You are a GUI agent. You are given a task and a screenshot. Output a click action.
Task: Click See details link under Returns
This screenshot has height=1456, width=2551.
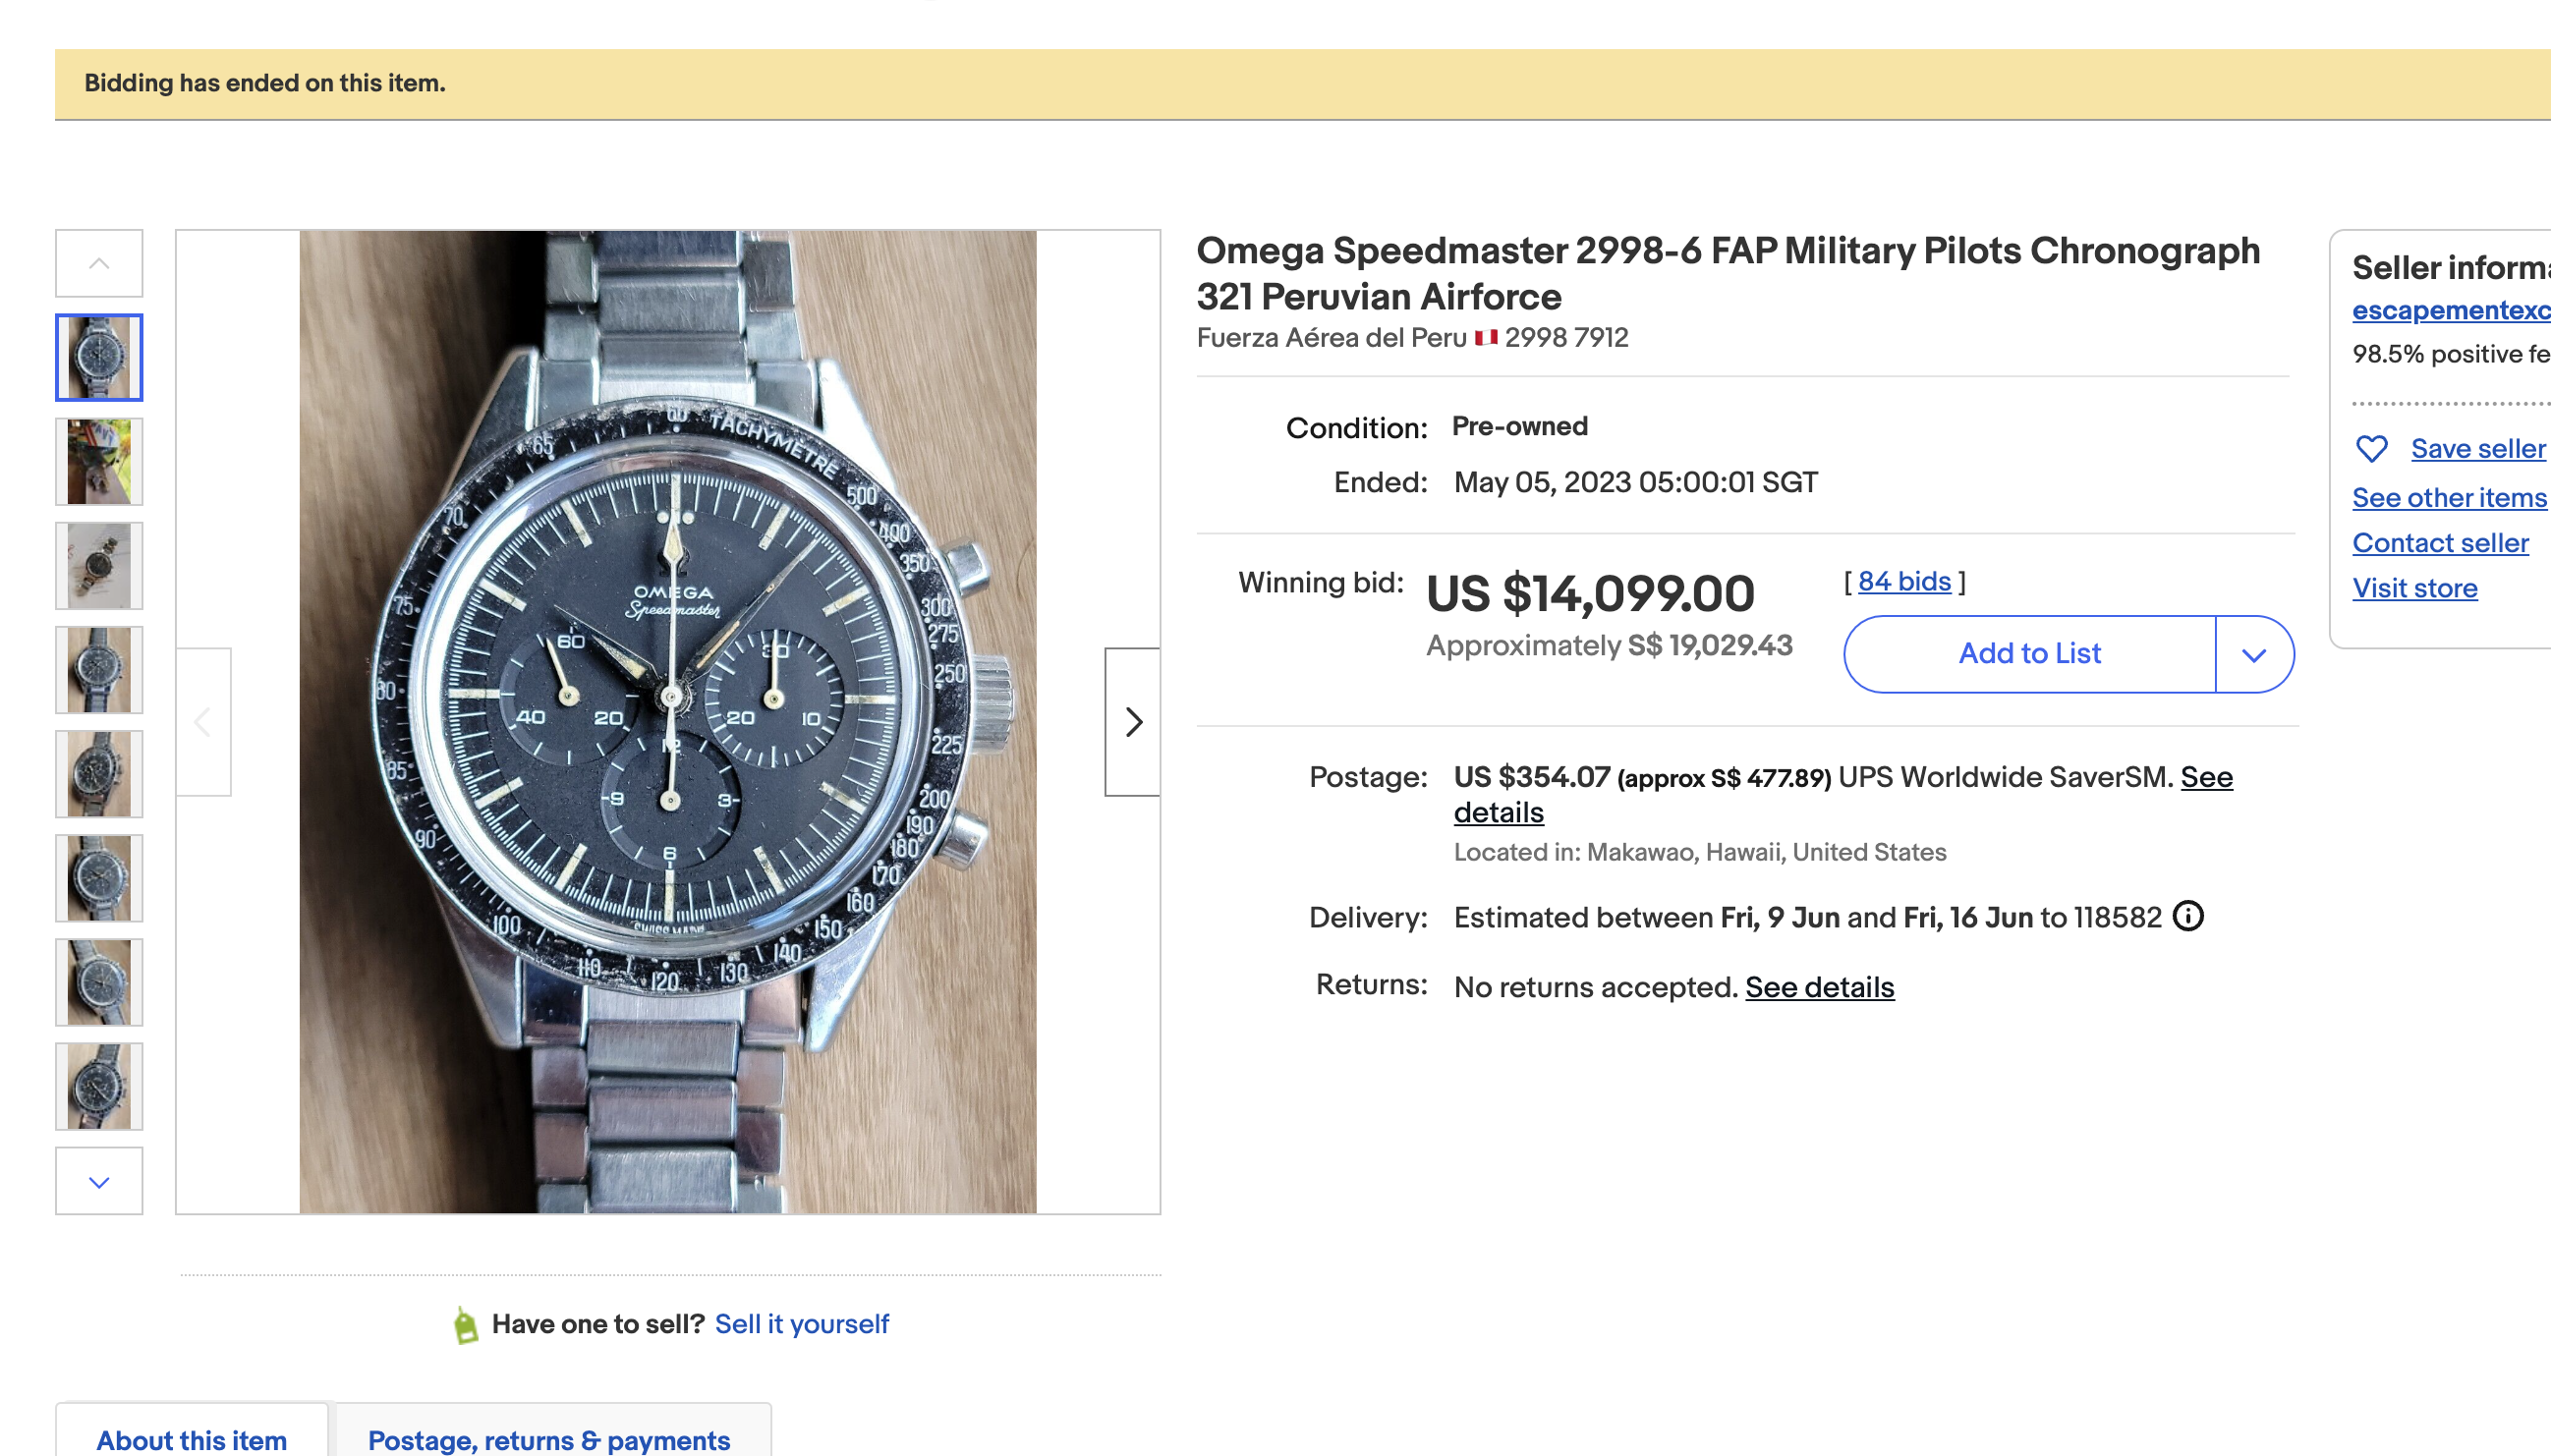pyautogui.click(x=1819, y=988)
